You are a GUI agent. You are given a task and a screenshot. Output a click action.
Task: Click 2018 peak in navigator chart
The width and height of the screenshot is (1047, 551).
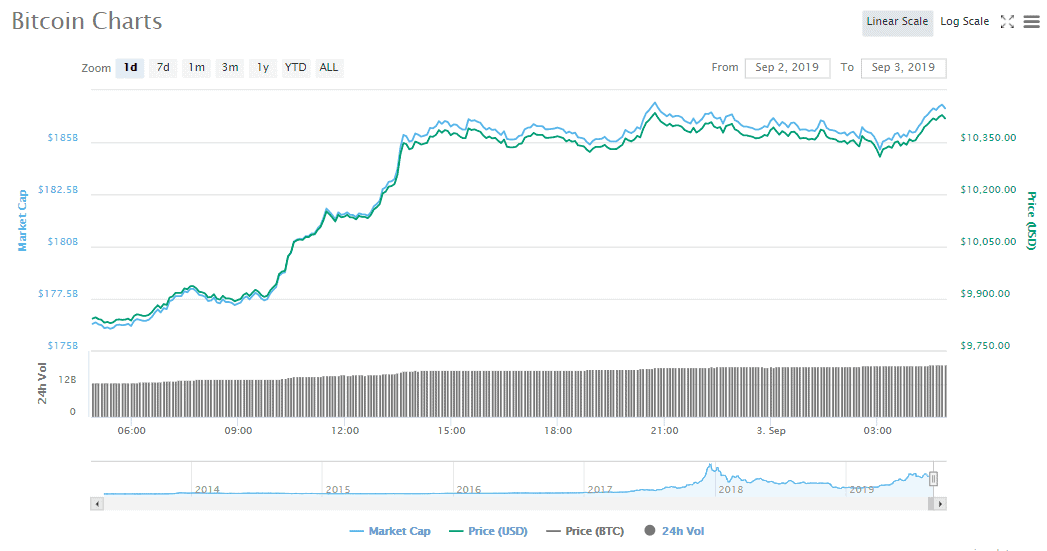(711, 467)
